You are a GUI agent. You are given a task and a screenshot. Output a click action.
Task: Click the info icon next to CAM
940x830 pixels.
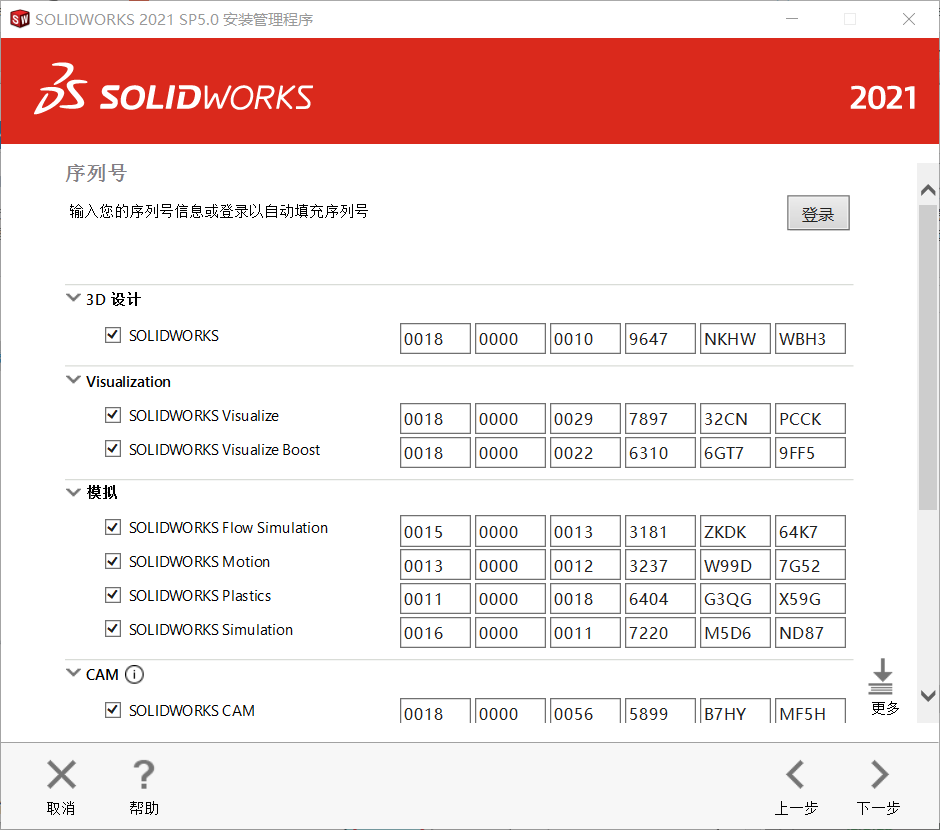[134, 674]
